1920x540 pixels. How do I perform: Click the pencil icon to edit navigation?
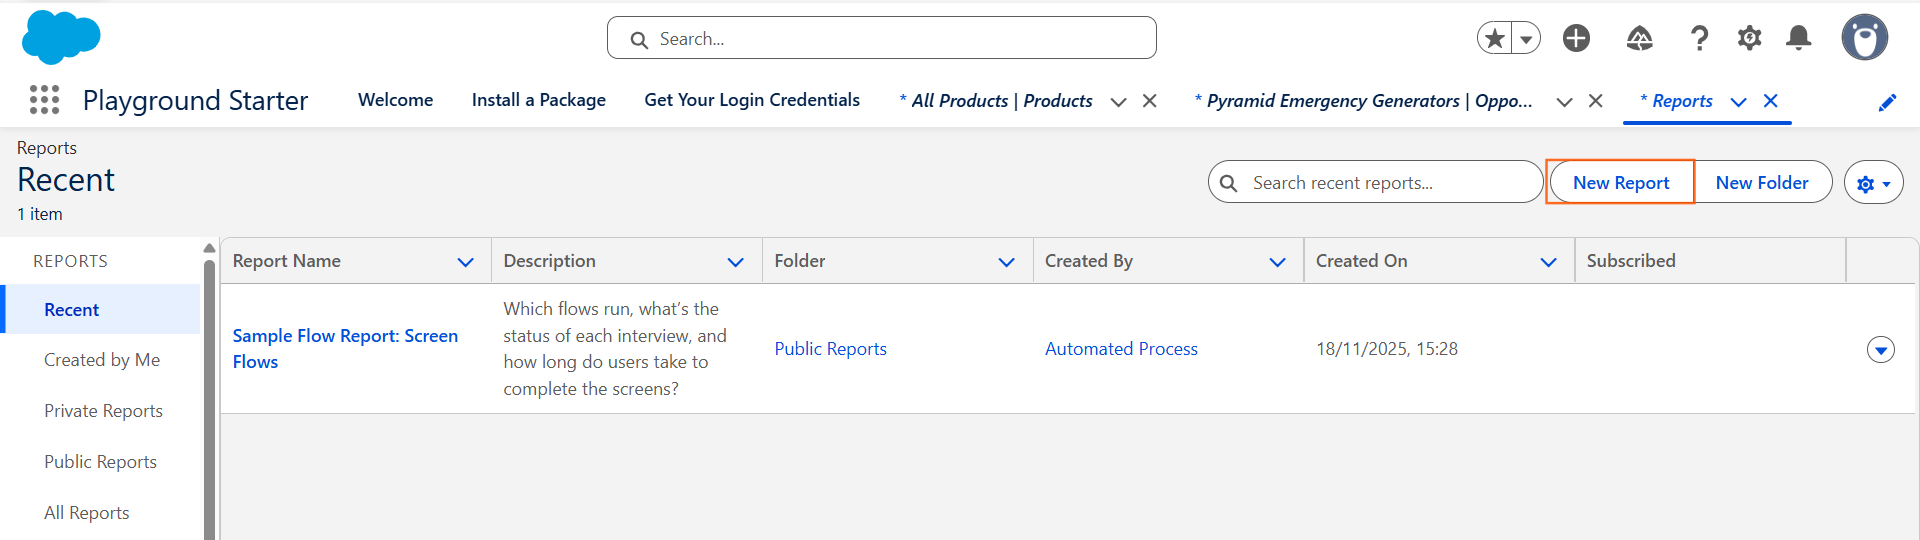pyautogui.click(x=1888, y=102)
